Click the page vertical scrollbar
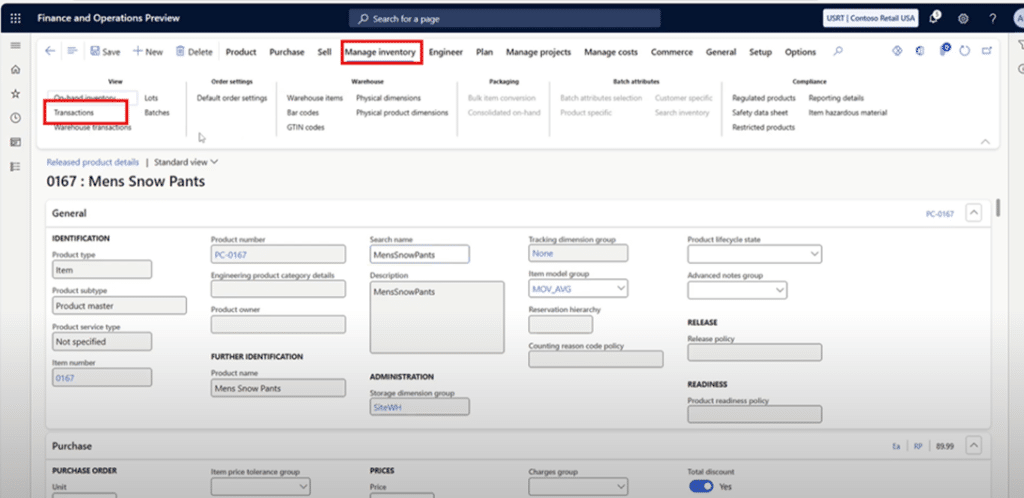1024x498 pixels. (999, 208)
